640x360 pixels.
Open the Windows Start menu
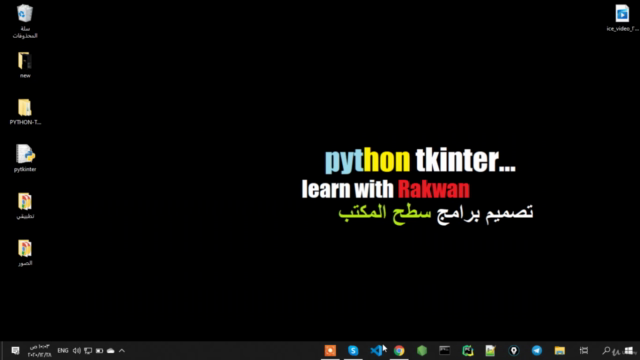tap(629, 351)
